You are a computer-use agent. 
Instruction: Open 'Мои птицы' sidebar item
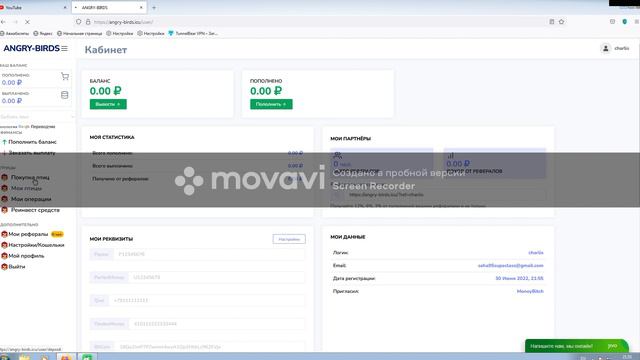[26, 188]
